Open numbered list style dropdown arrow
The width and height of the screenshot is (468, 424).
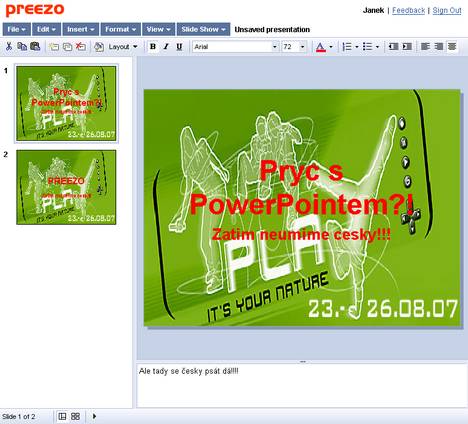357,47
